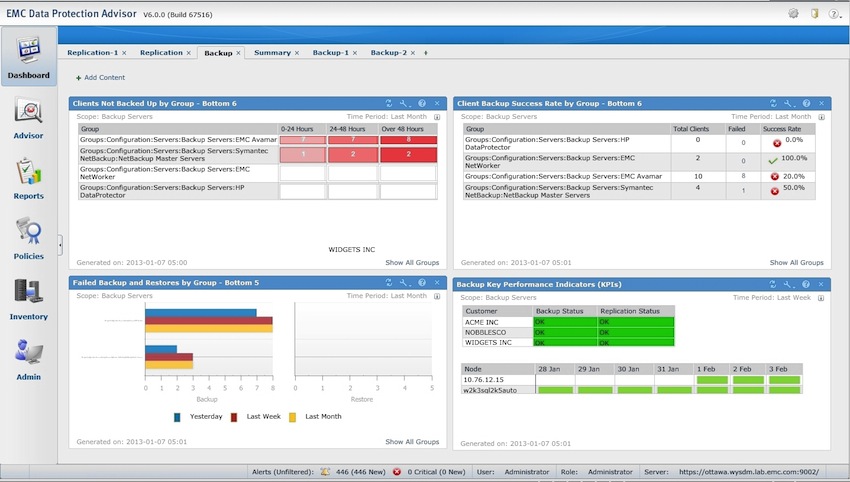This screenshot has width=850, height=482.
Task: Open wrench settings of Client Backup Success Rate panel
Action: tap(789, 103)
